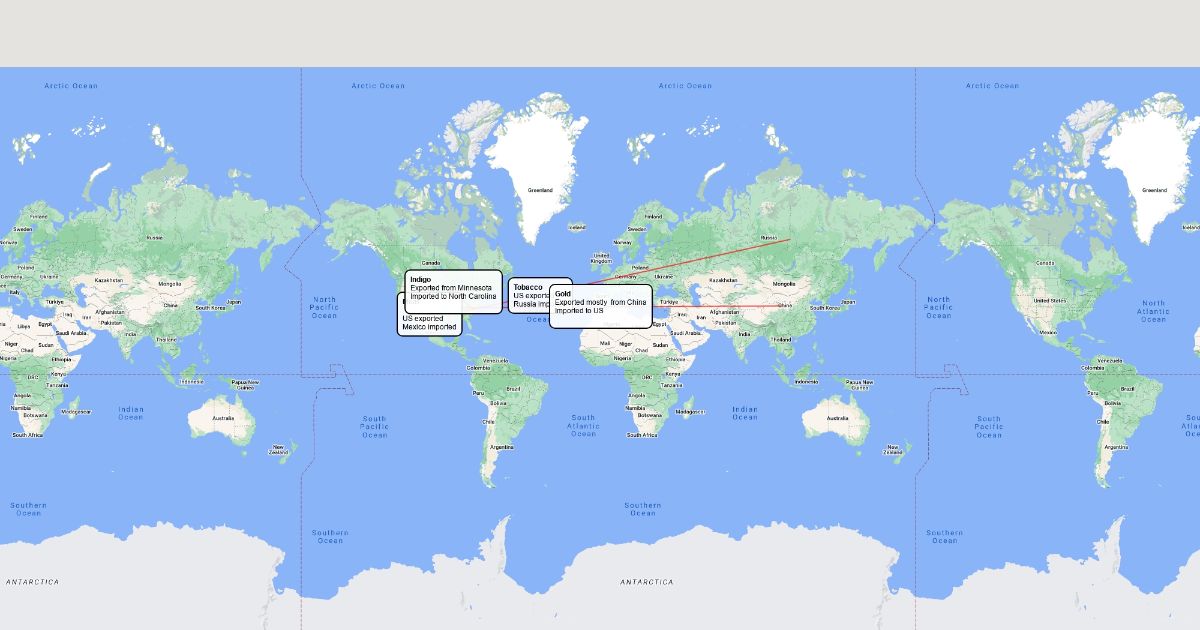Click 'Exported from Minnesota' text line
The image size is (1200, 630).
[451, 288]
